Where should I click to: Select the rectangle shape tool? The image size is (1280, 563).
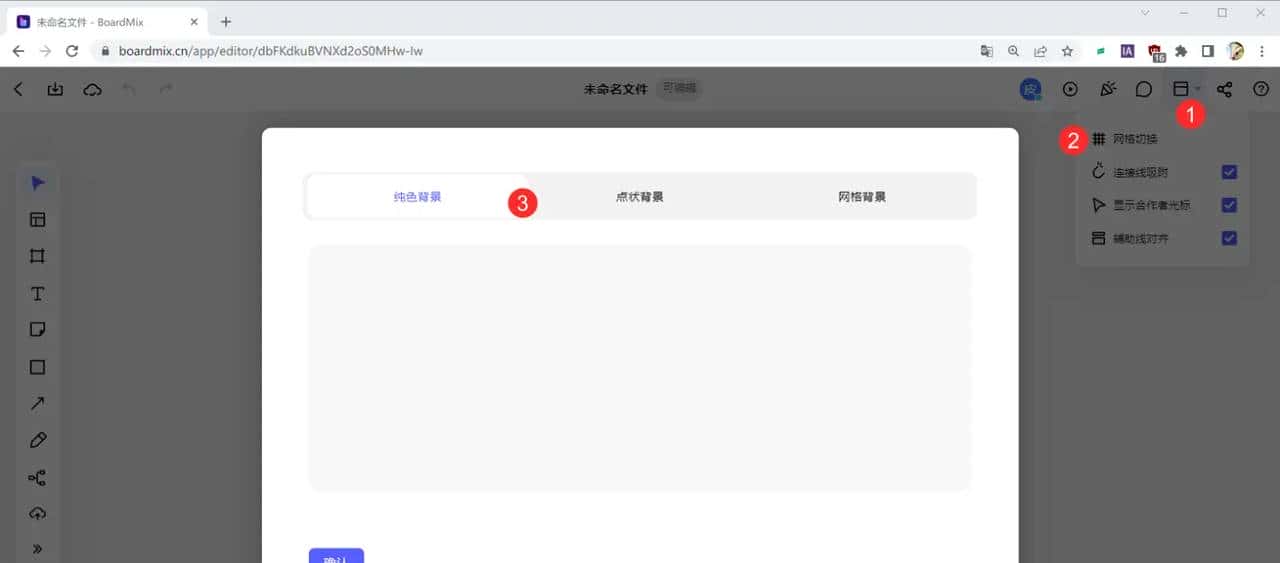coord(38,367)
